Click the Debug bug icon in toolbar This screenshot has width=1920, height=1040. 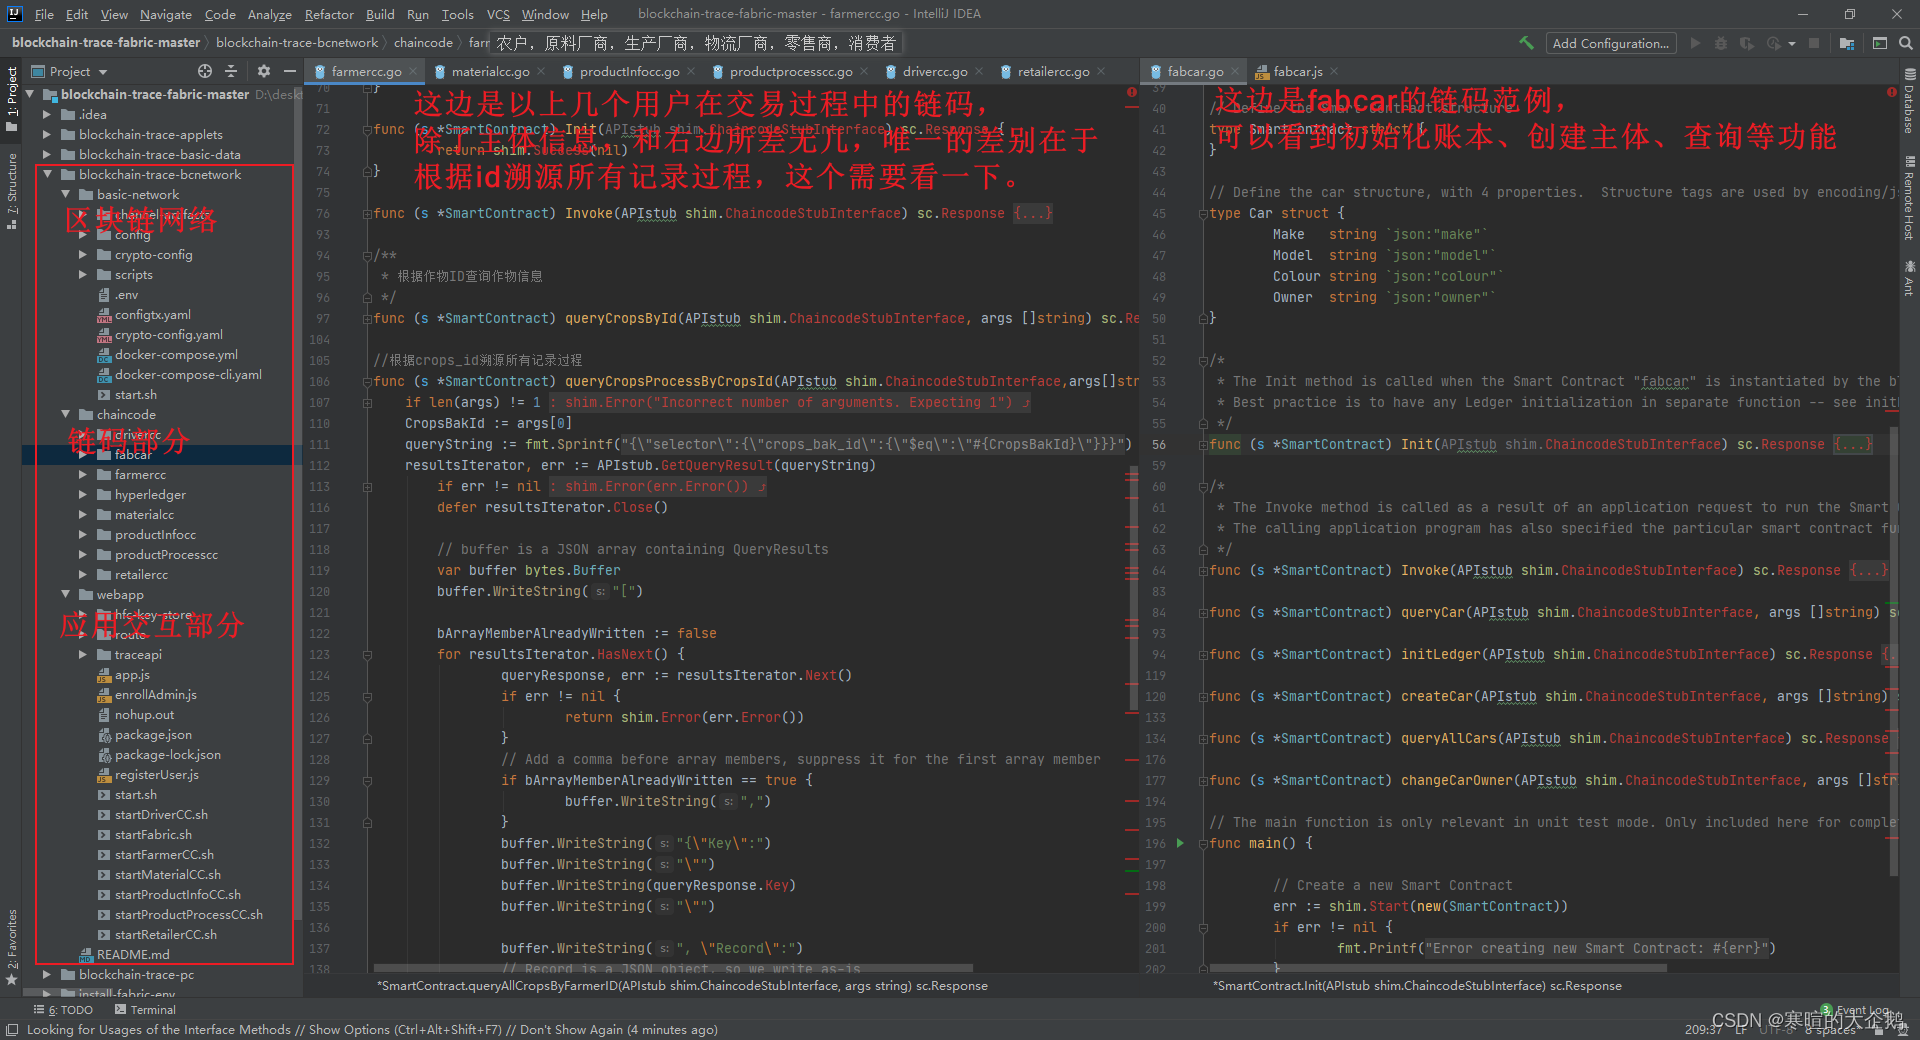[1721, 43]
